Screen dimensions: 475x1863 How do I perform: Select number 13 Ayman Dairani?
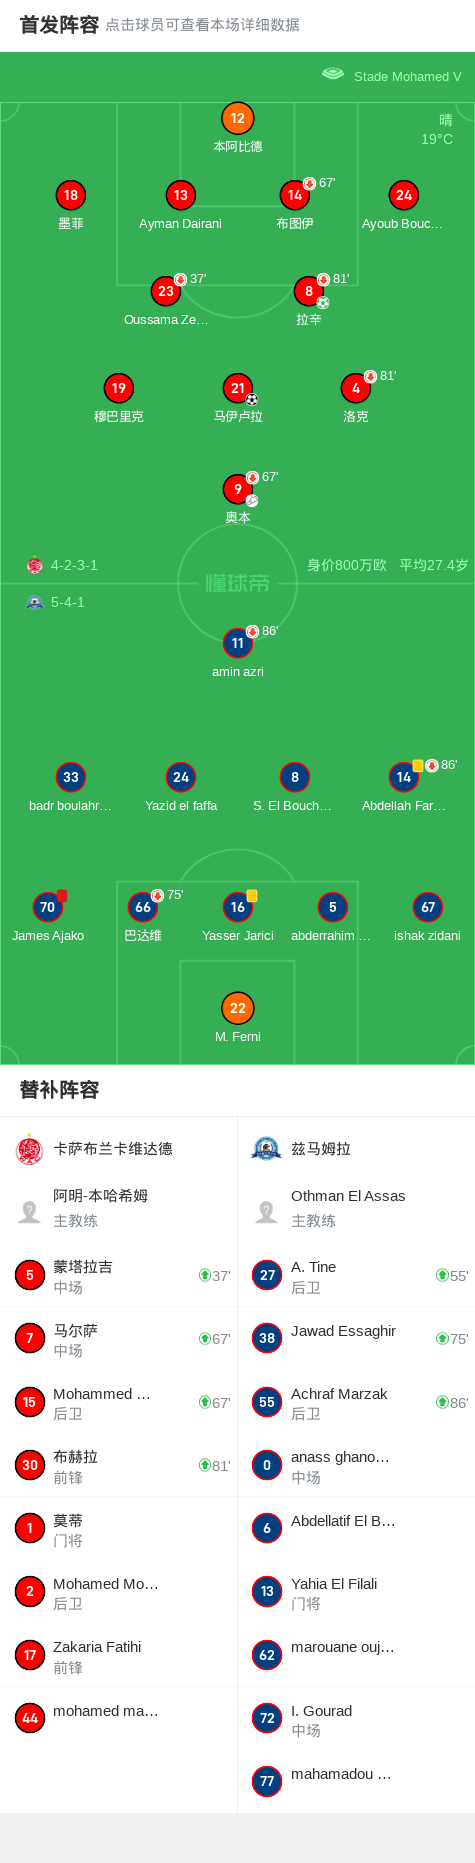point(180,205)
